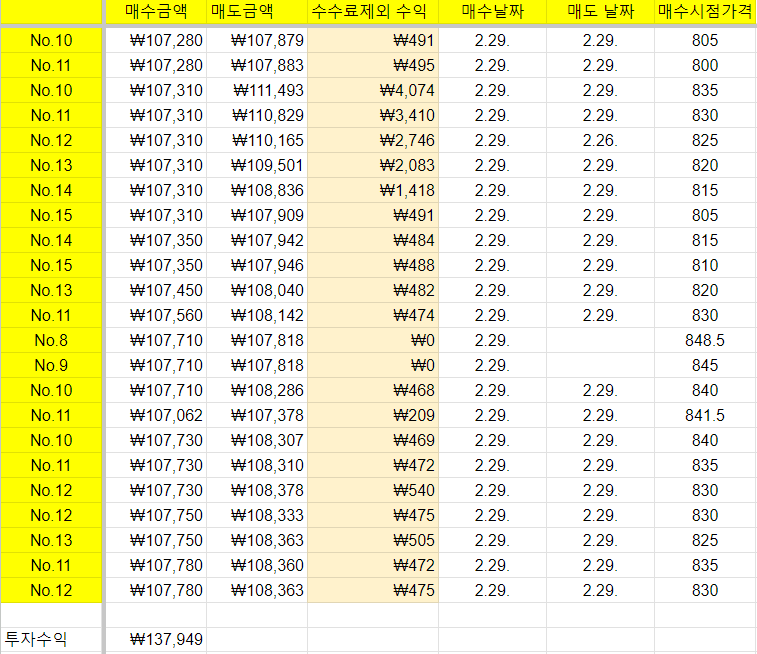The width and height of the screenshot is (757, 654).
Task: Select the ₩540 profit cell
Action: pos(373,490)
